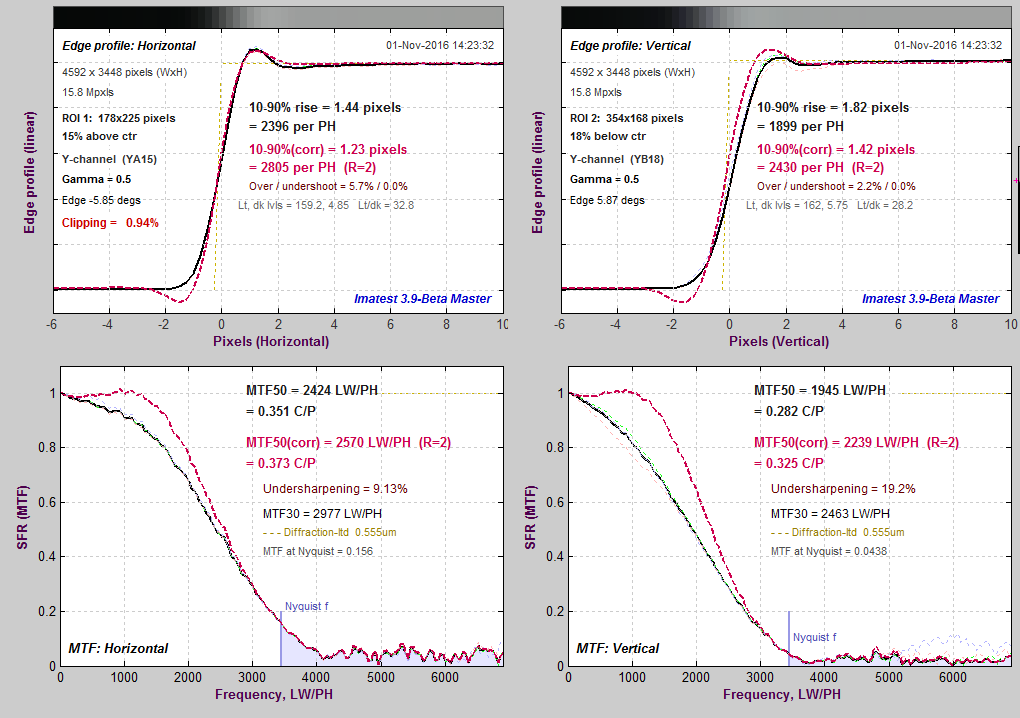
Task: Click '= 1899 per PH' text
Action: [x=800, y=126]
